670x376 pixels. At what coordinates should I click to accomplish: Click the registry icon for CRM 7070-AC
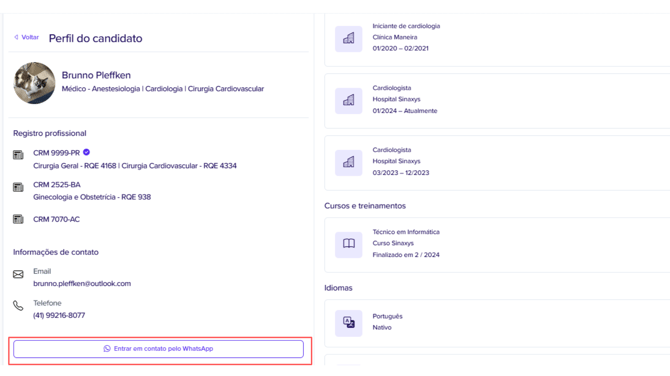click(x=18, y=219)
